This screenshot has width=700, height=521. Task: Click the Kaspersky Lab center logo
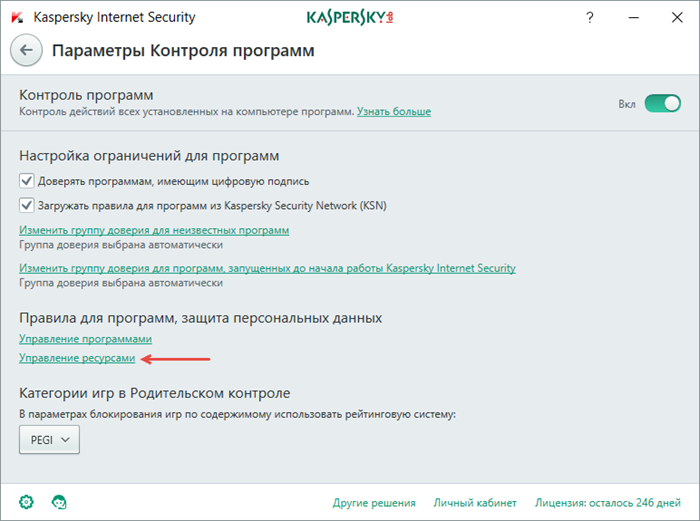point(350,17)
